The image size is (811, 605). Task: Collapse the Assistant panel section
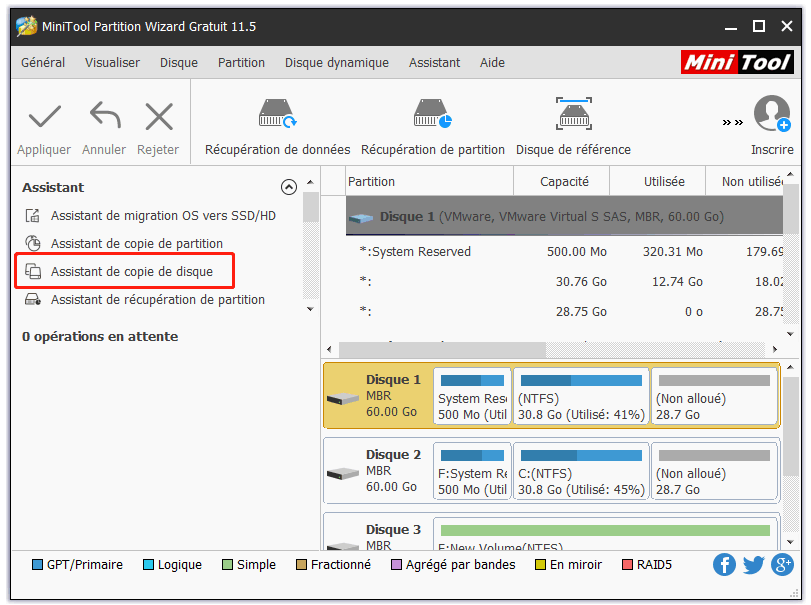[289, 187]
